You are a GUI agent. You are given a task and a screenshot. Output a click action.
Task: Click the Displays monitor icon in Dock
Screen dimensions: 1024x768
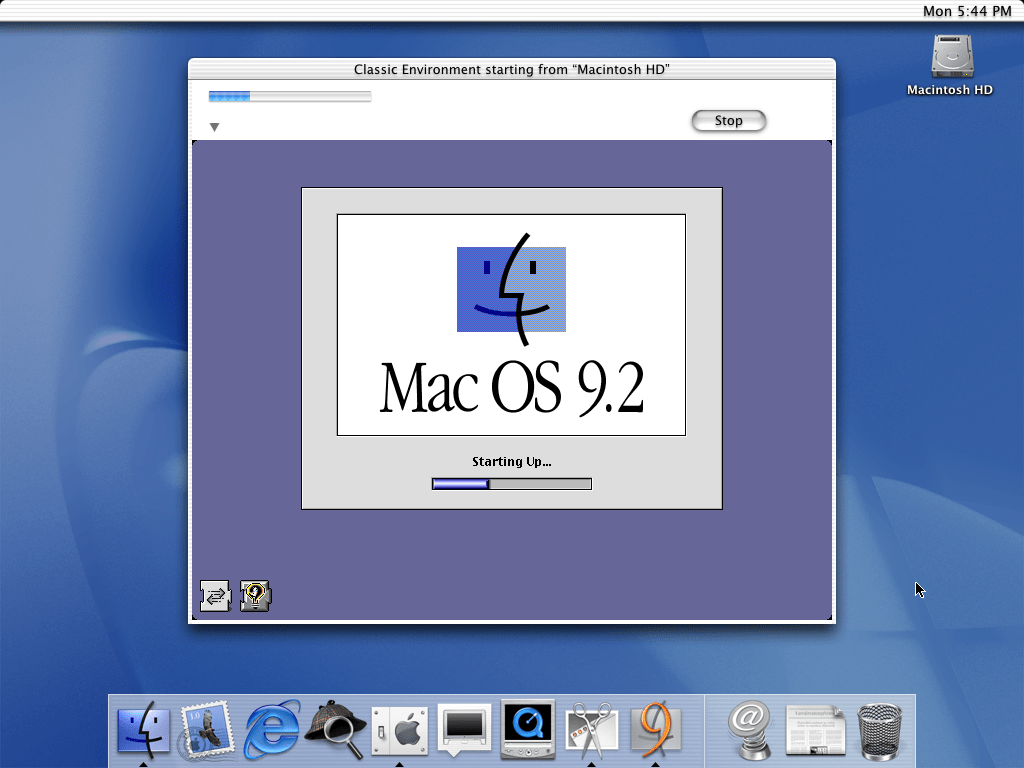click(464, 727)
